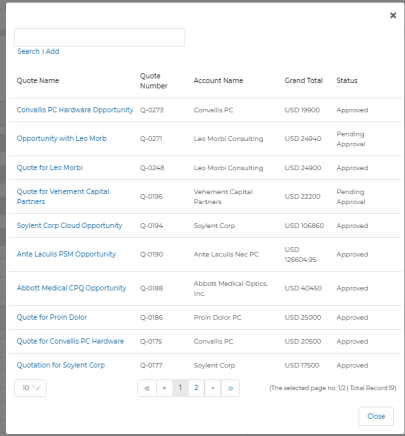This screenshot has width=405, height=436.
Task: Go to last page with double-right arrow
Action: [x=230, y=388]
